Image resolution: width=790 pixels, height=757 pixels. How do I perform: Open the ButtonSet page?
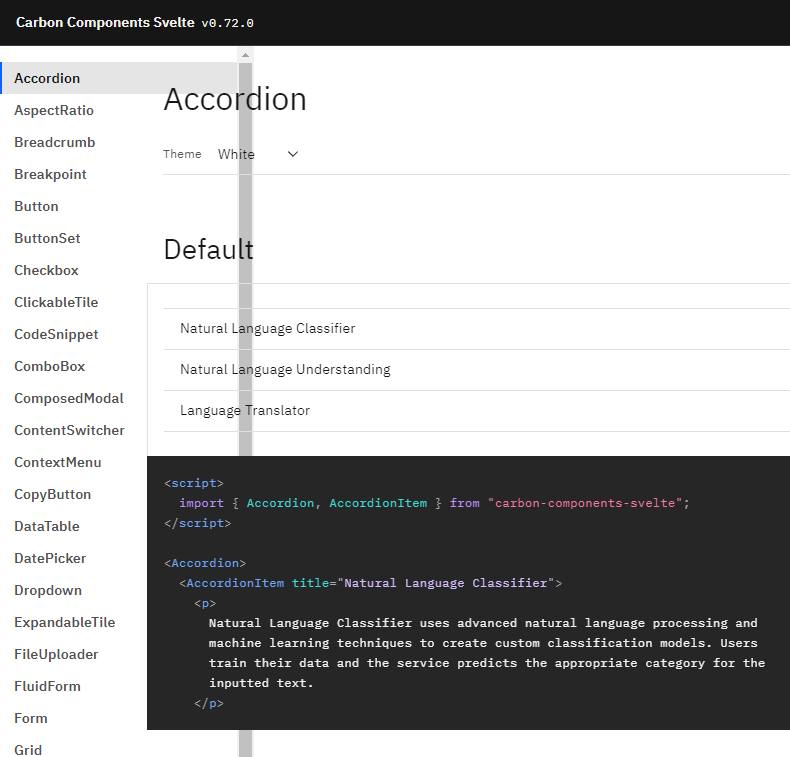[47, 238]
